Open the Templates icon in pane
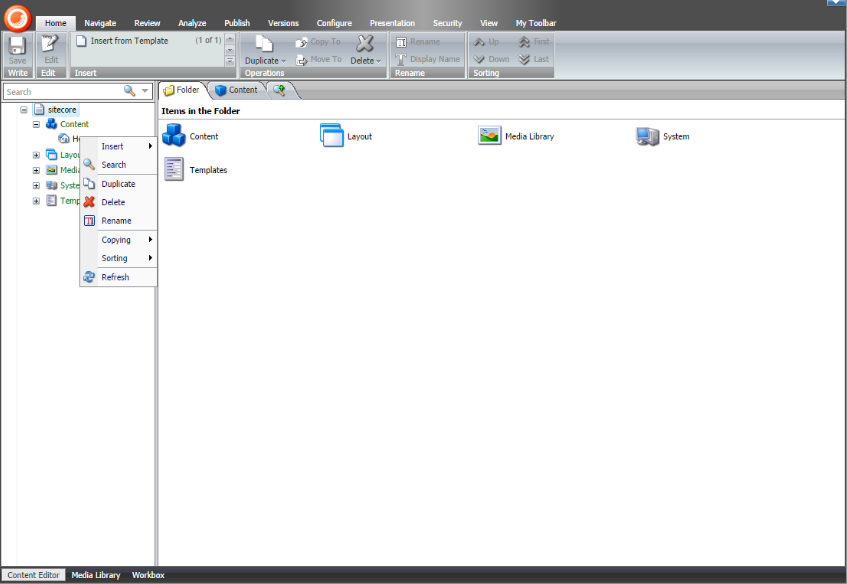This screenshot has height=584, width=847. (x=173, y=169)
